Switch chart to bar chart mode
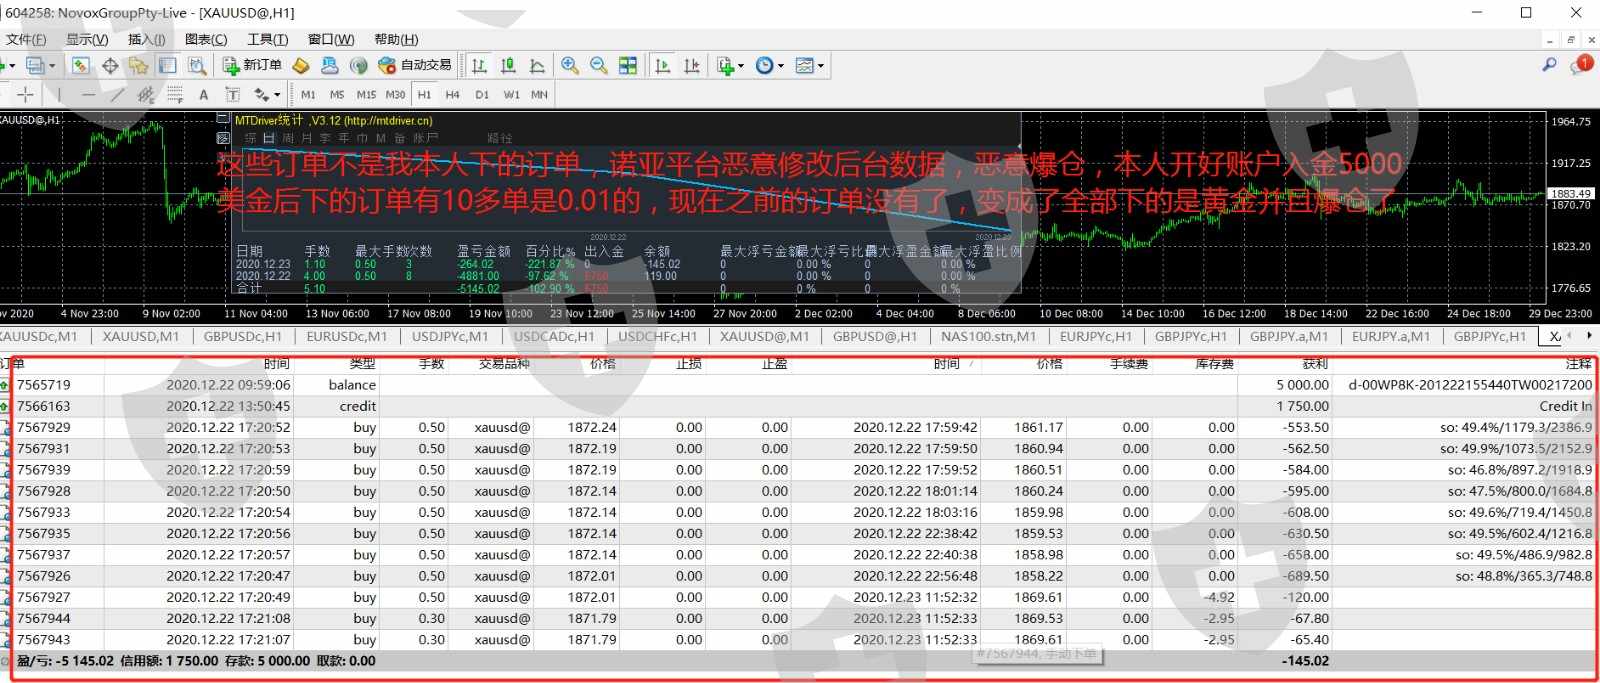The width and height of the screenshot is (1600, 683). coord(479,65)
